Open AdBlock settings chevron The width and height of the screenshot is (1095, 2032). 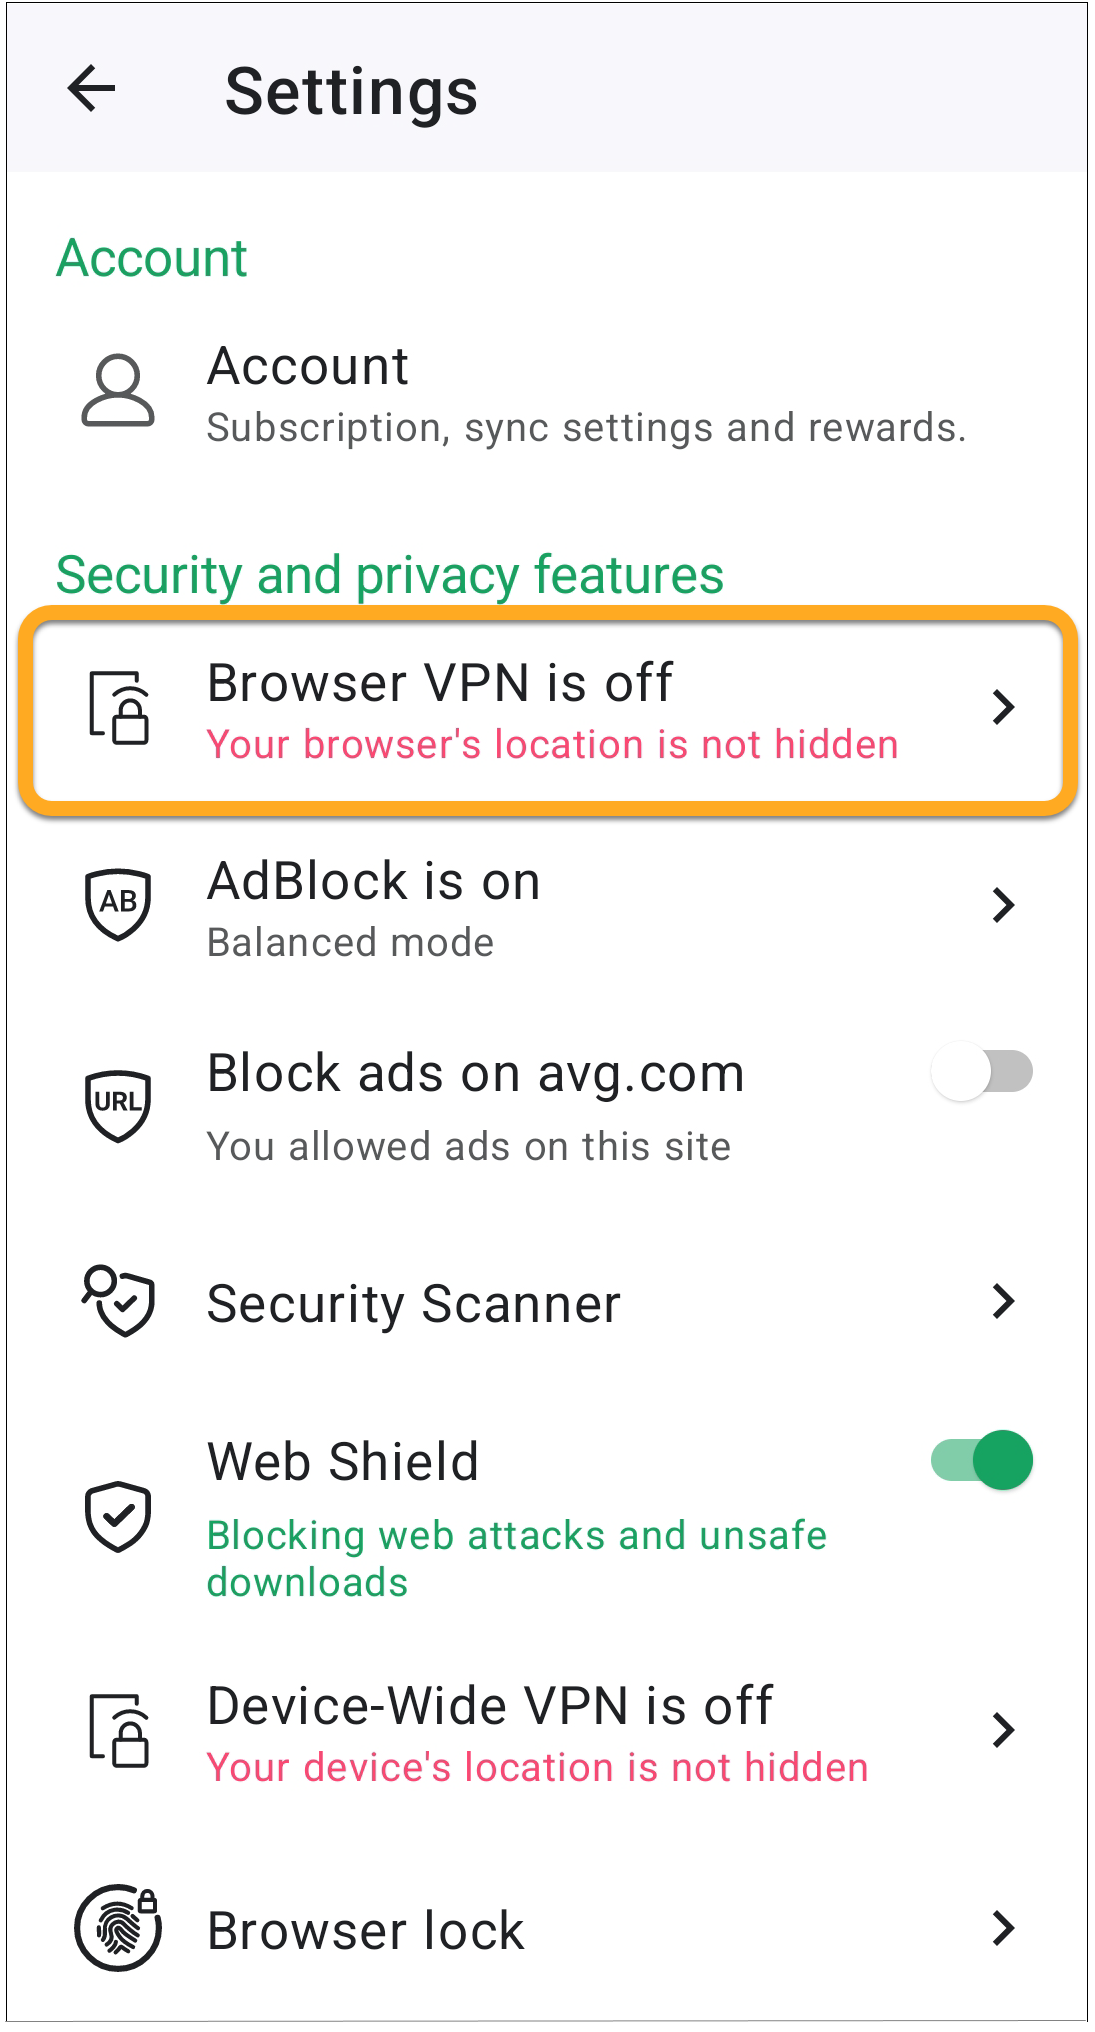1003,905
